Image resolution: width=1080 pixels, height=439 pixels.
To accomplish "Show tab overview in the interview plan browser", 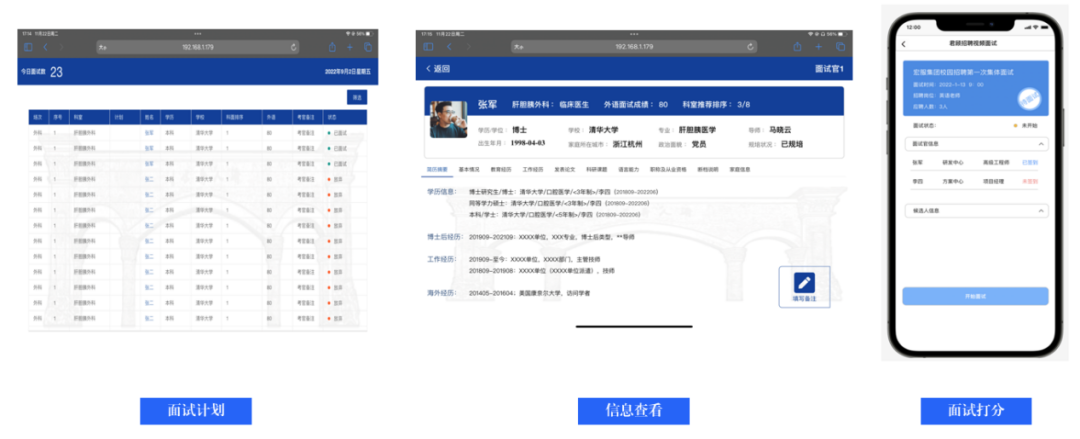I will coord(368,47).
